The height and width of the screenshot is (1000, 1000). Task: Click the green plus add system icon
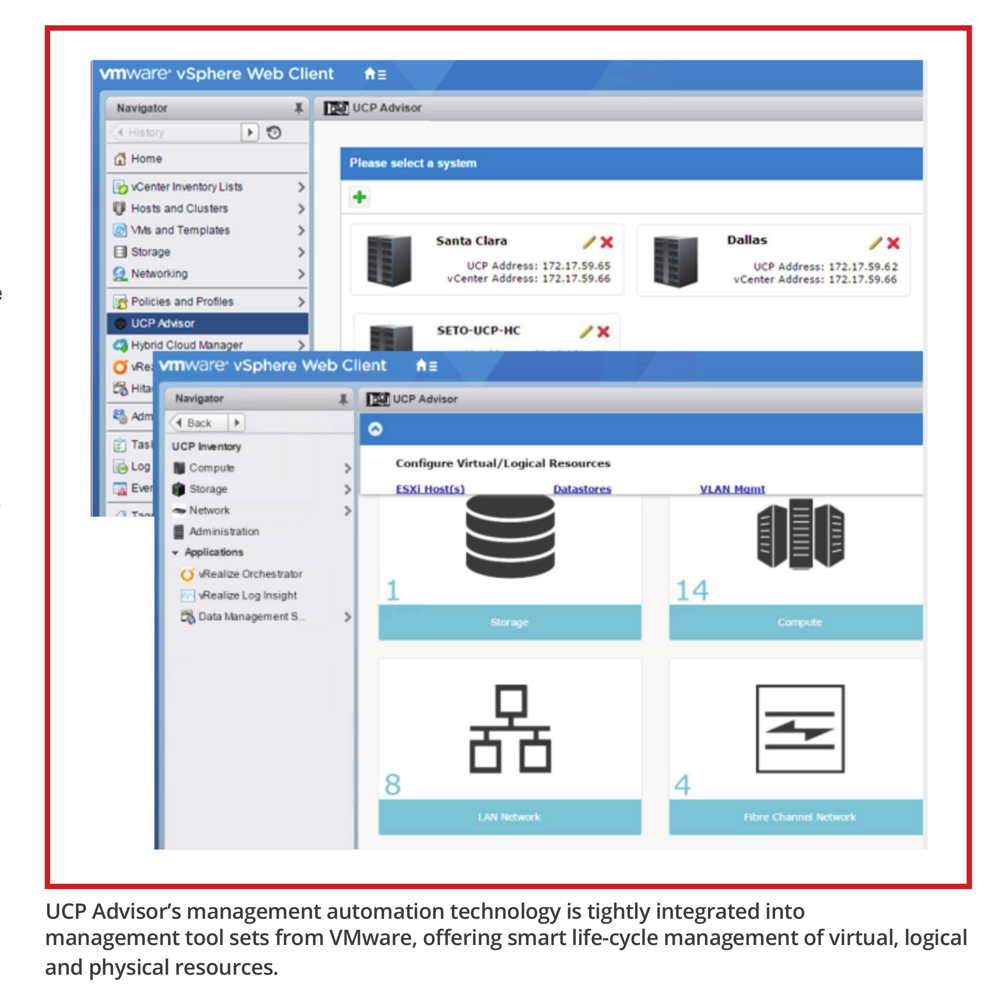click(360, 197)
